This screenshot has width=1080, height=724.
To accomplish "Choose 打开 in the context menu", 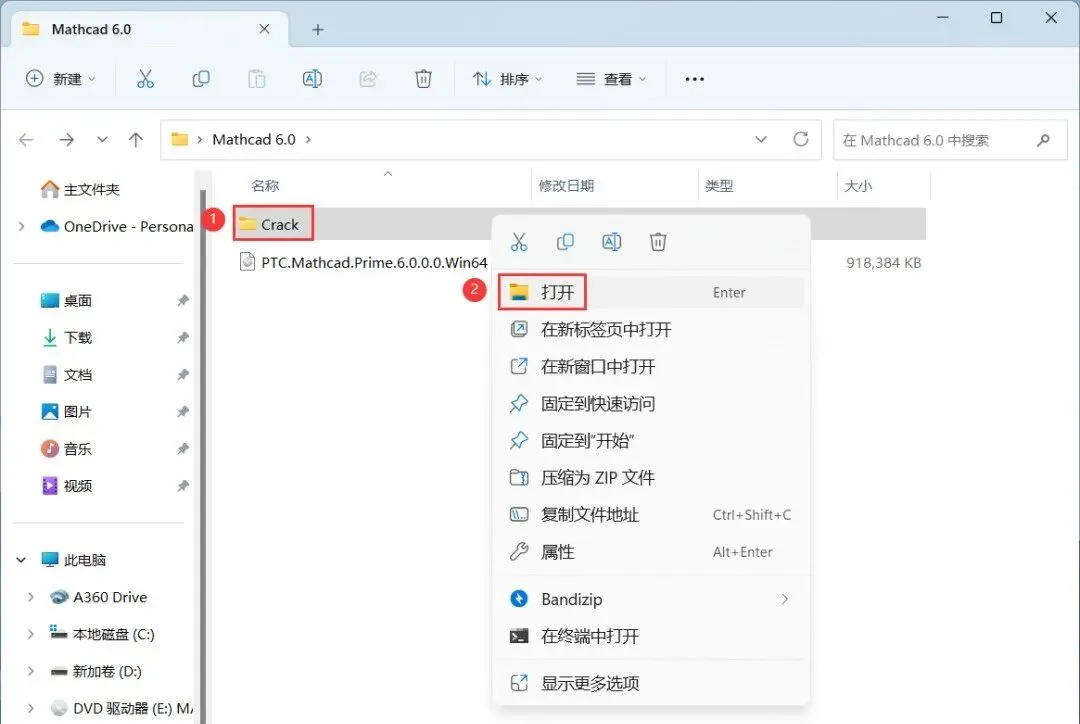I will (x=651, y=293).
